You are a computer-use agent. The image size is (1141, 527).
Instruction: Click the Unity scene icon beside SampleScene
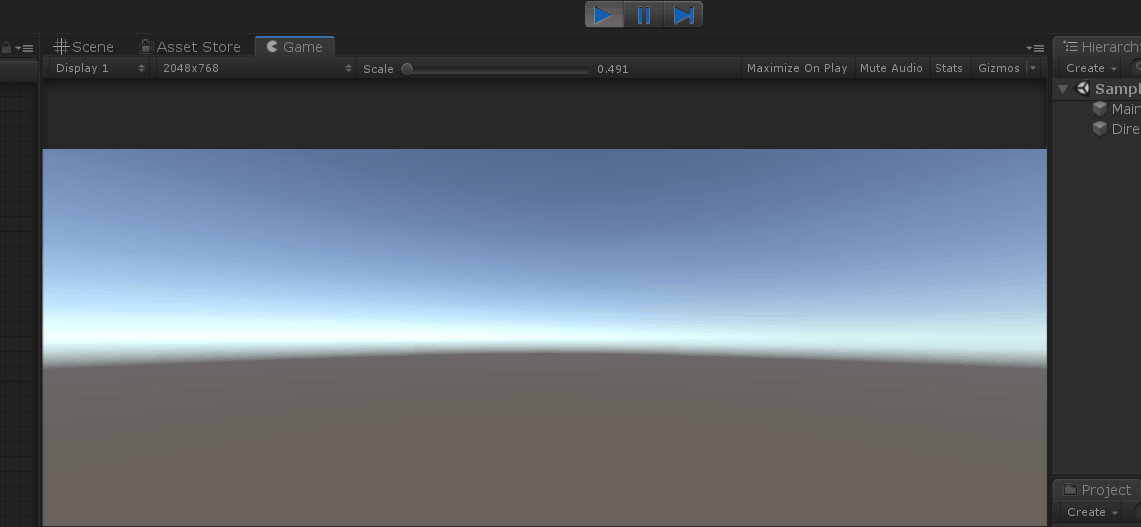[1083, 89]
